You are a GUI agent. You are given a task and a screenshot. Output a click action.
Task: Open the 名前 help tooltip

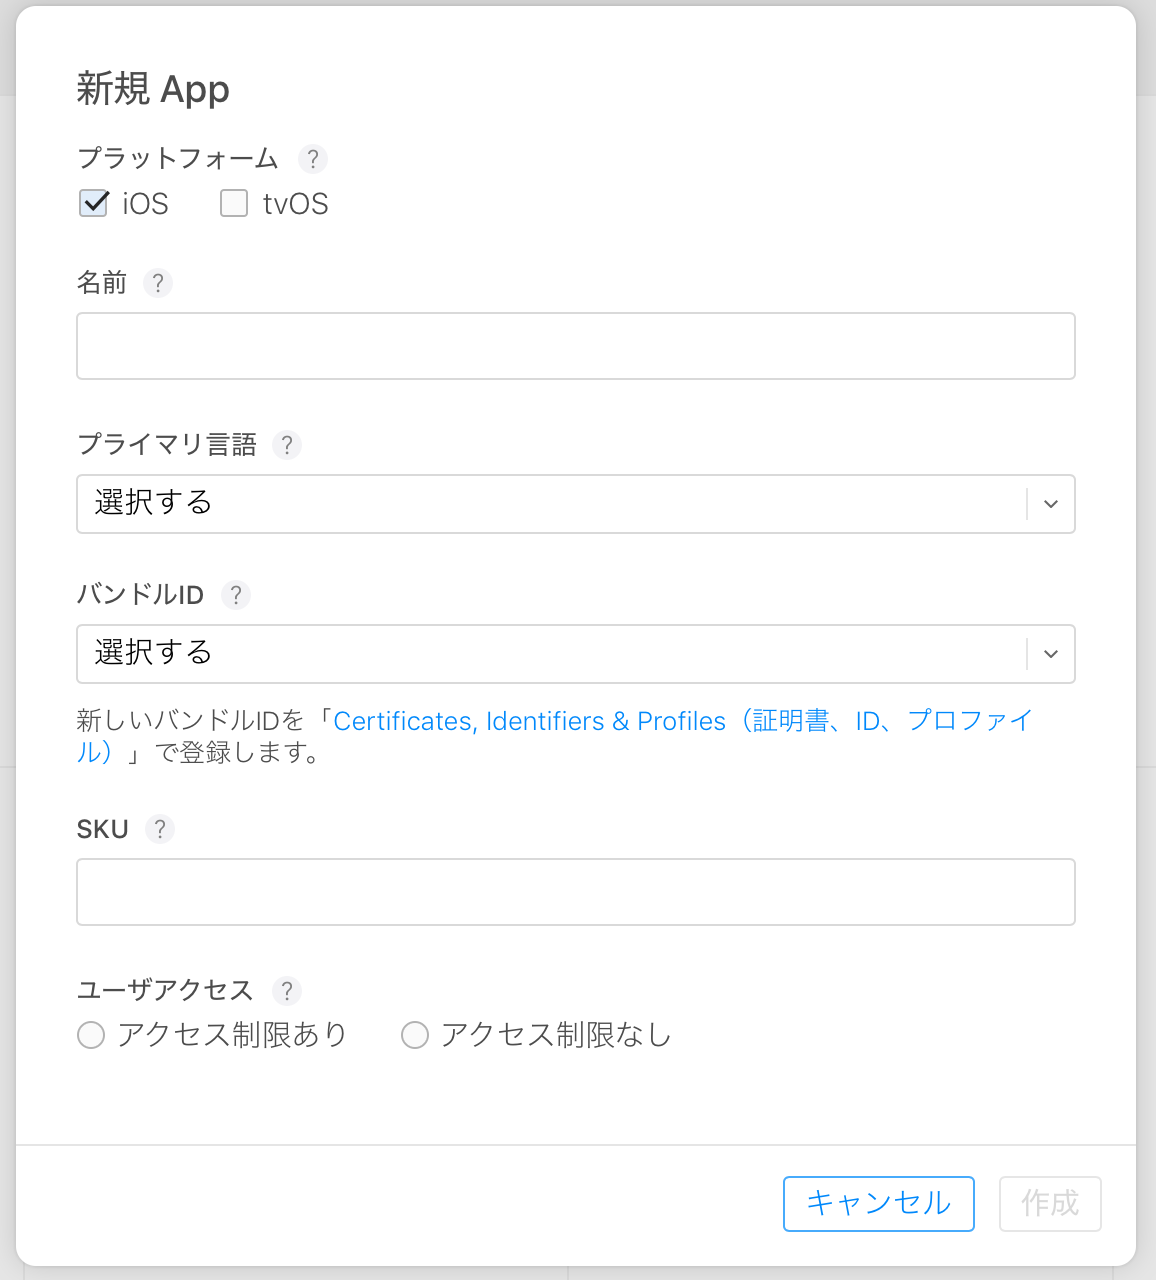point(158,283)
